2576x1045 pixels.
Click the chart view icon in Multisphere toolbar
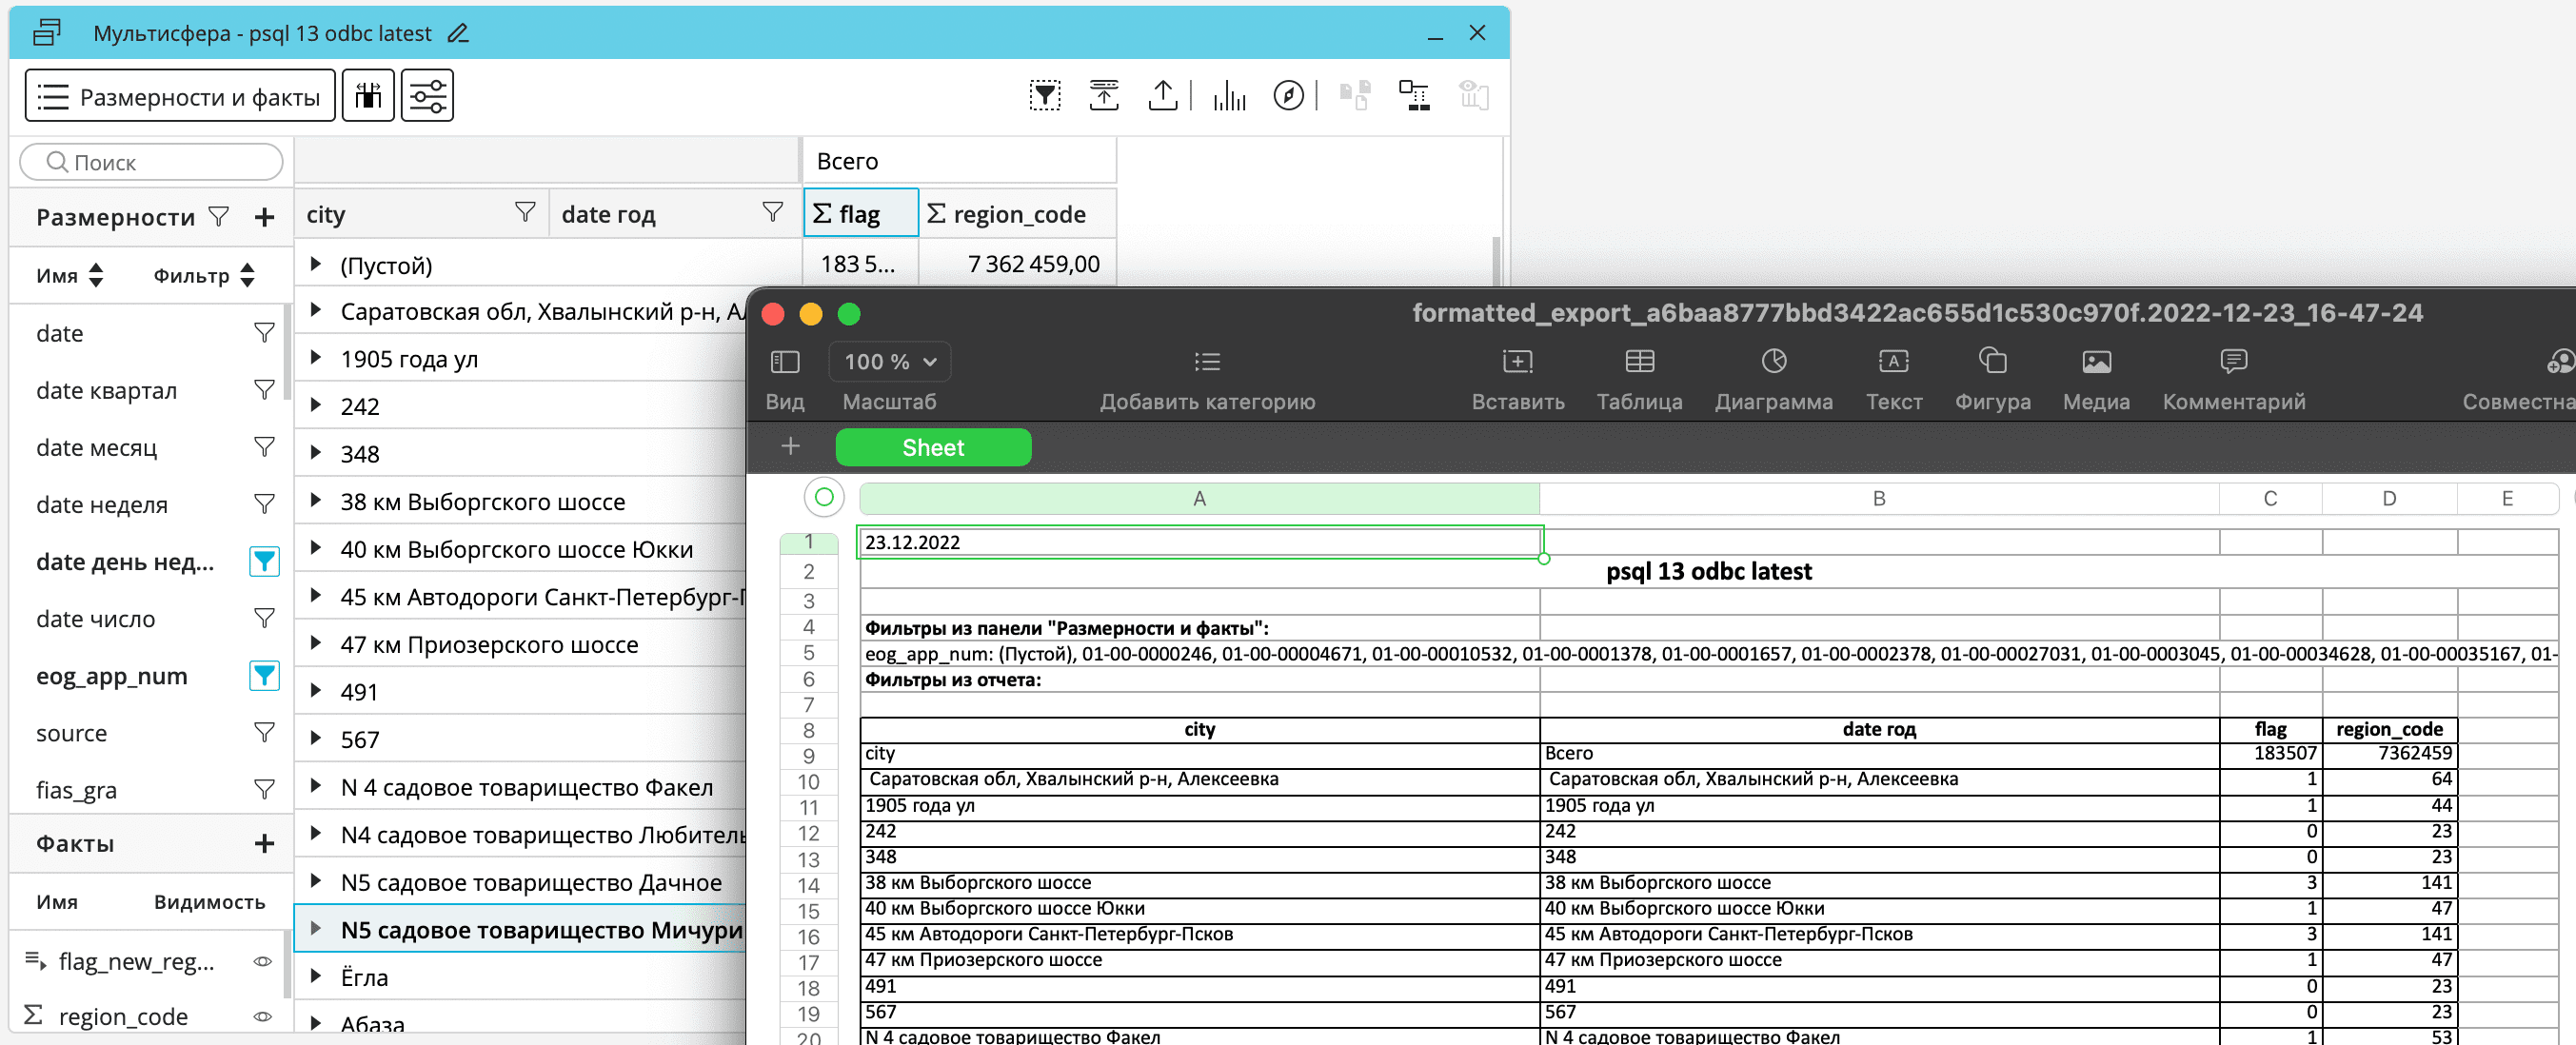(1229, 96)
